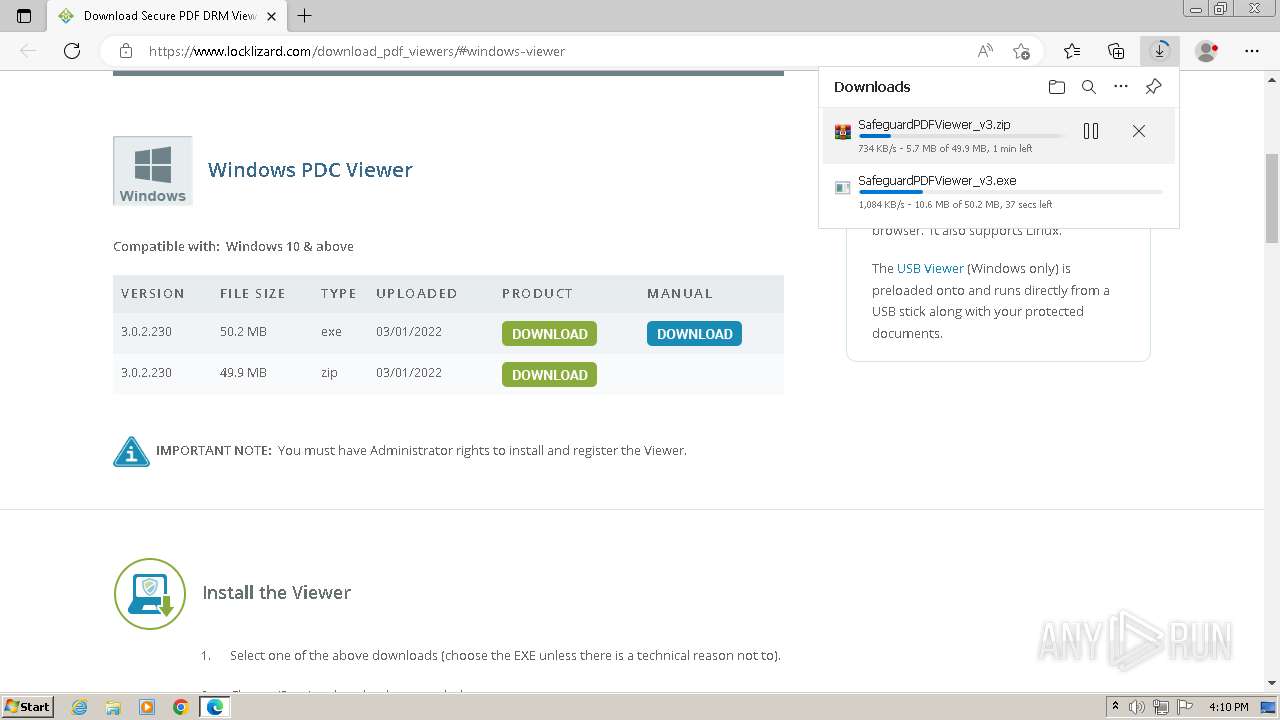Click the back navigation arrow
This screenshot has height=720, width=1280.
28,51
